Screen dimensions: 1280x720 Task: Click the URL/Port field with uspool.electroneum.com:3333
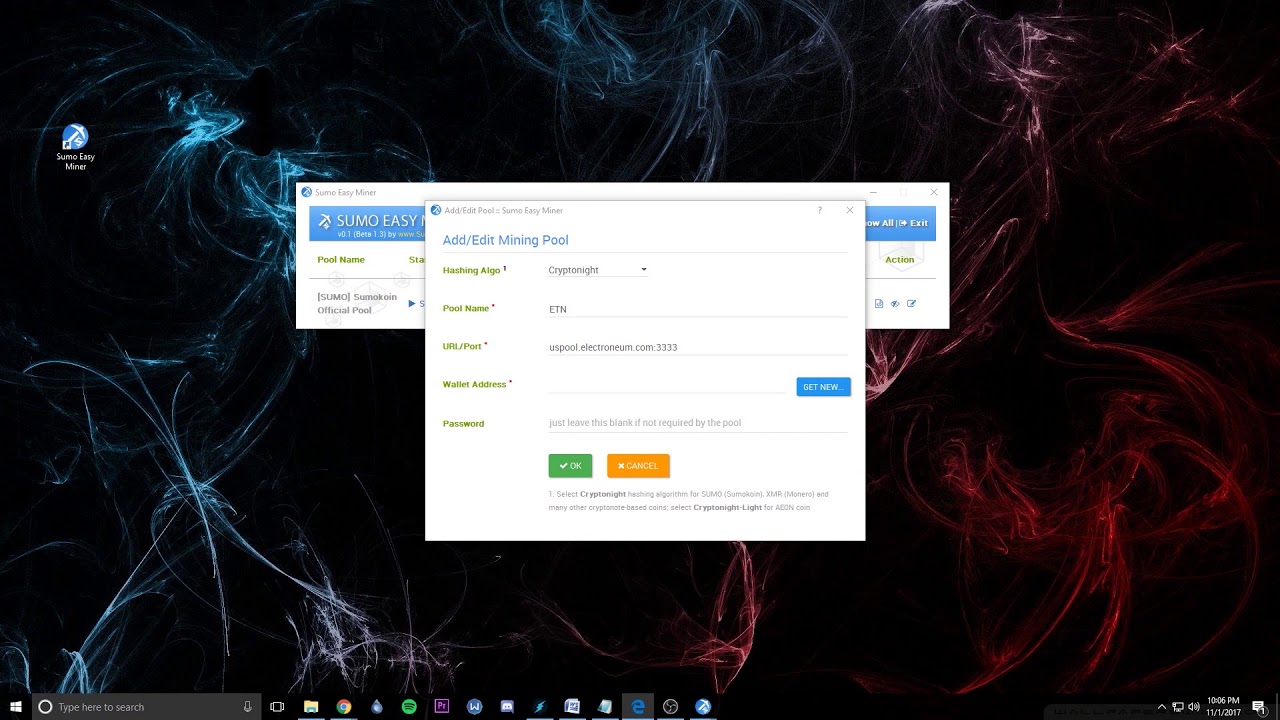click(x=697, y=347)
